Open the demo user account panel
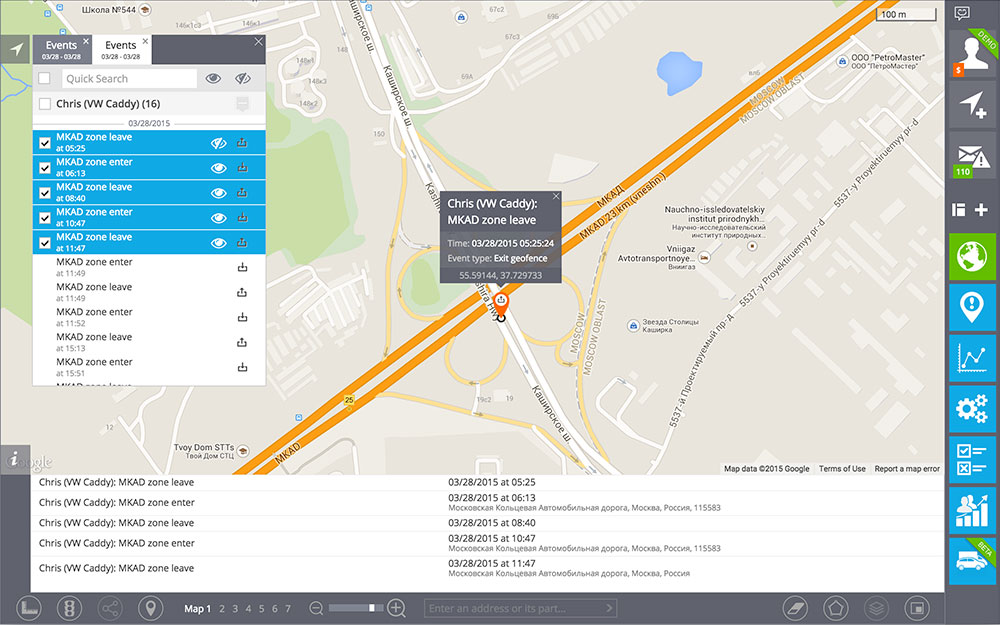The height and width of the screenshot is (625, 1000). [972, 54]
